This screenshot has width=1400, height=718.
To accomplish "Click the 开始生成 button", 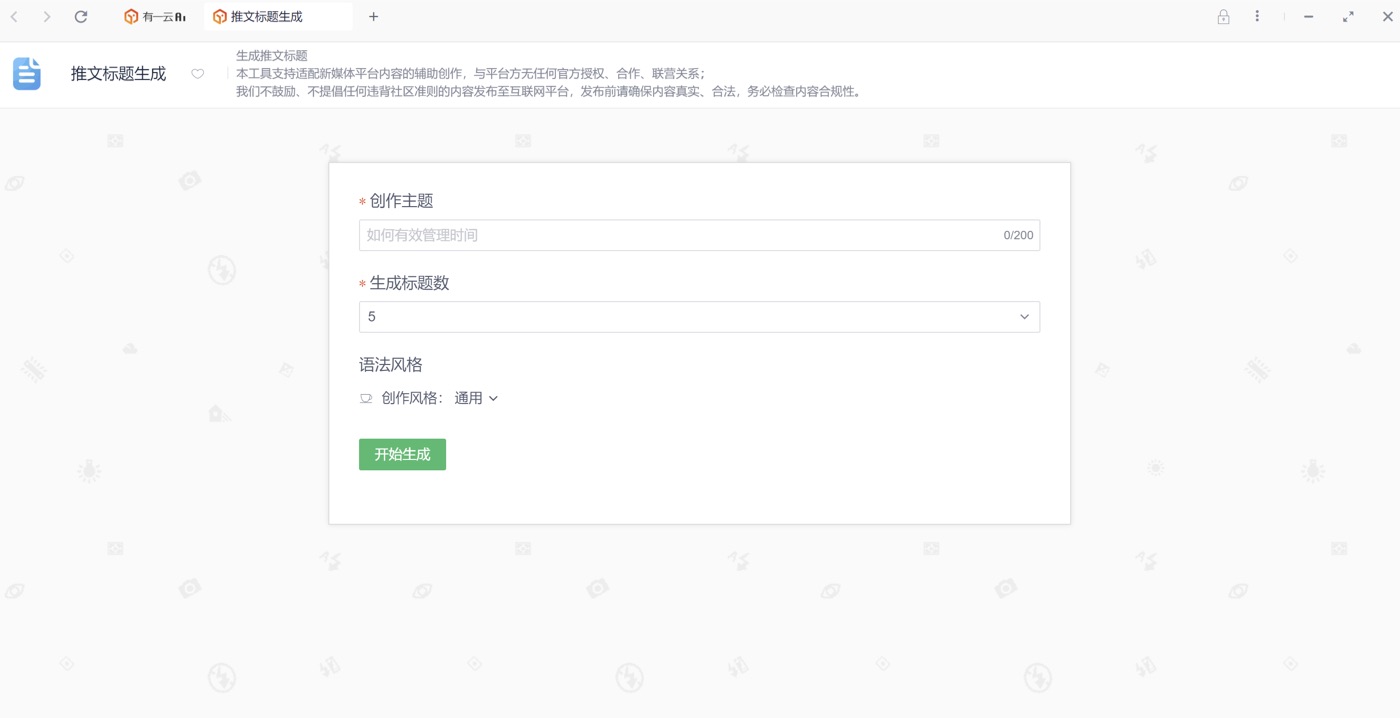I will 402,455.
